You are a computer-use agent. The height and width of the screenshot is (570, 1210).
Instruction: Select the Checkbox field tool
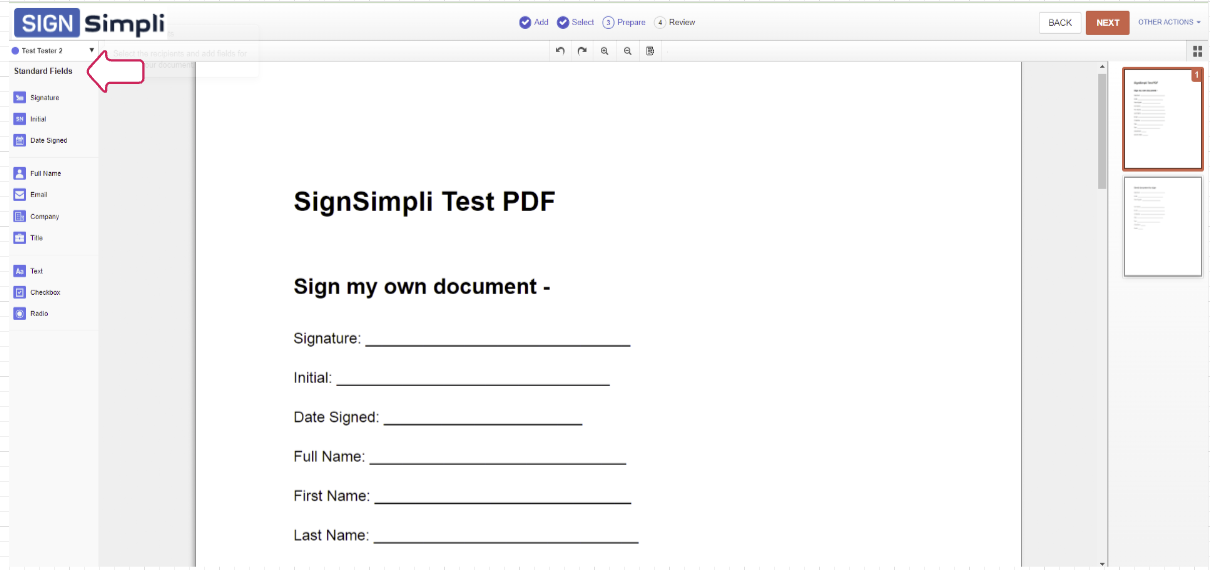(x=20, y=293)
